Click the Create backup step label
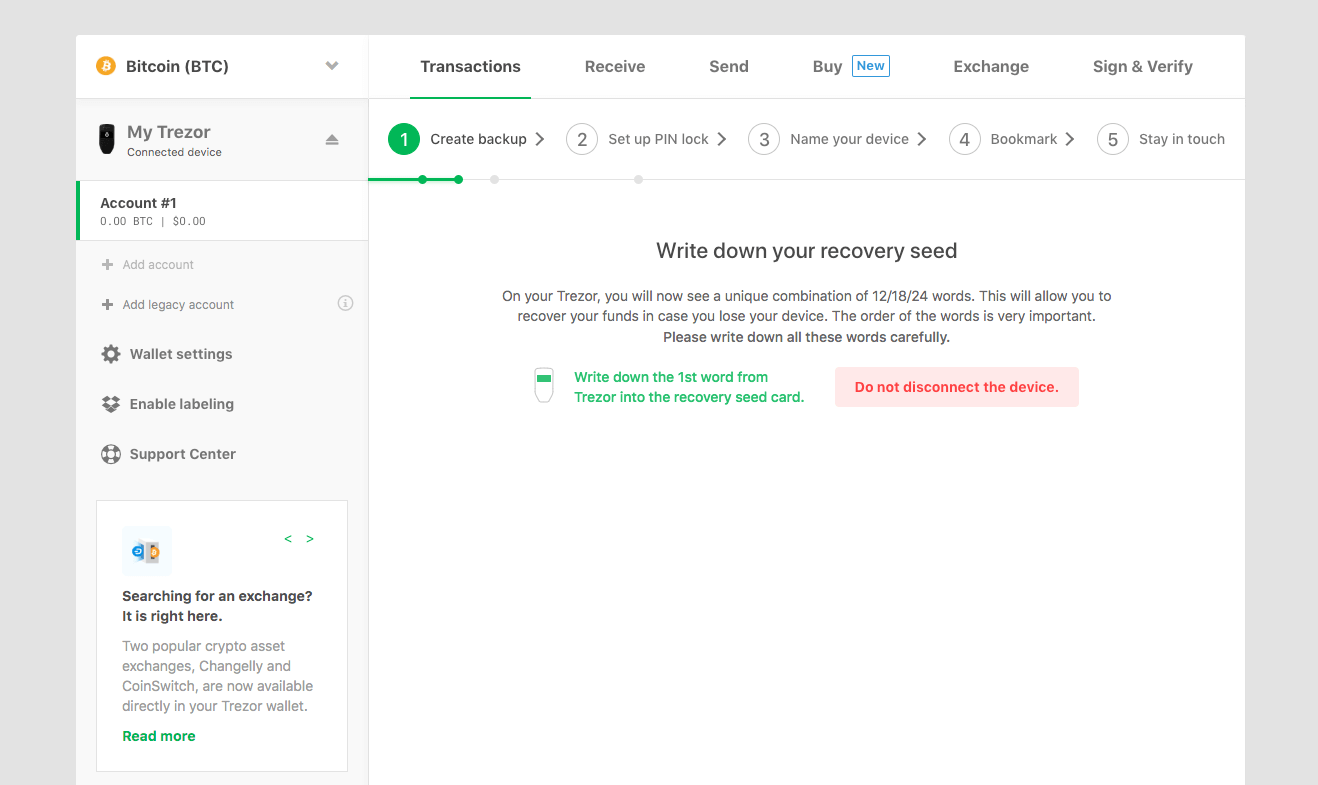Image resolution: width=1318 pixels, height=785 pixels. click(478, 139)
